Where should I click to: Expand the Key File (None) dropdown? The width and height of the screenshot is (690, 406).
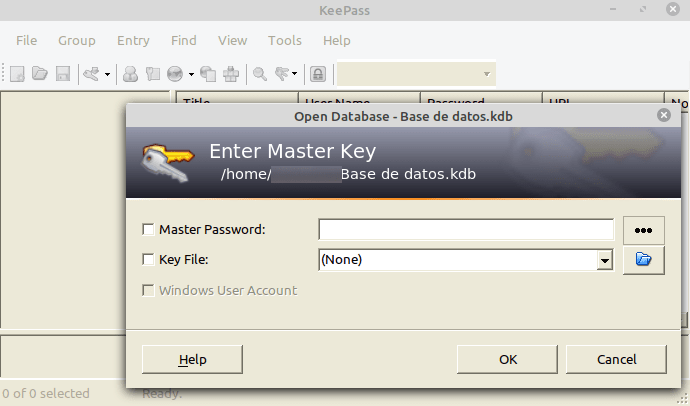pos(605,260)
